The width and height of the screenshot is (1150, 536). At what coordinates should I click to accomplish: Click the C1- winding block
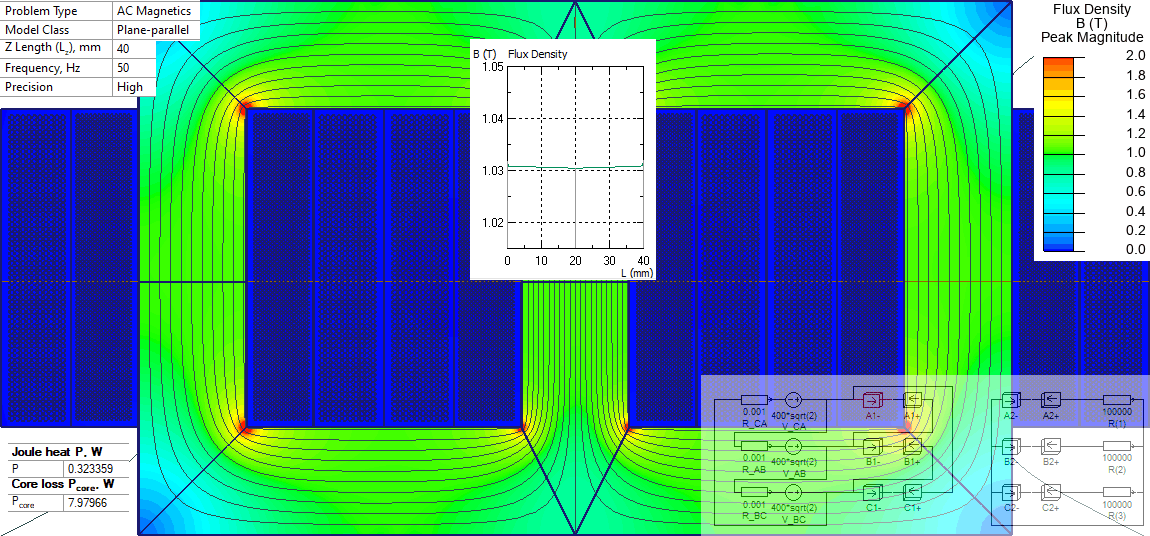872,491
